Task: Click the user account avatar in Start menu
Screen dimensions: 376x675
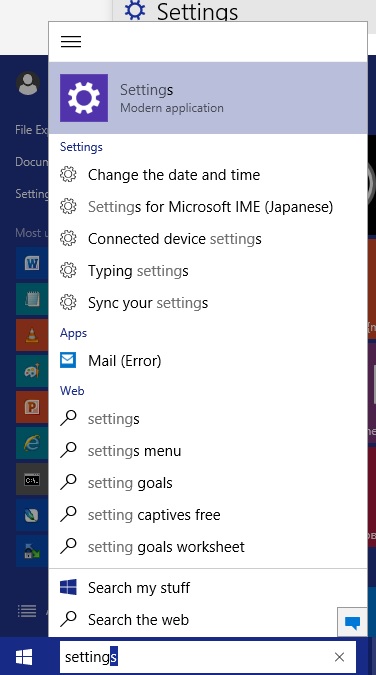Action: click(x=28, y=84)
